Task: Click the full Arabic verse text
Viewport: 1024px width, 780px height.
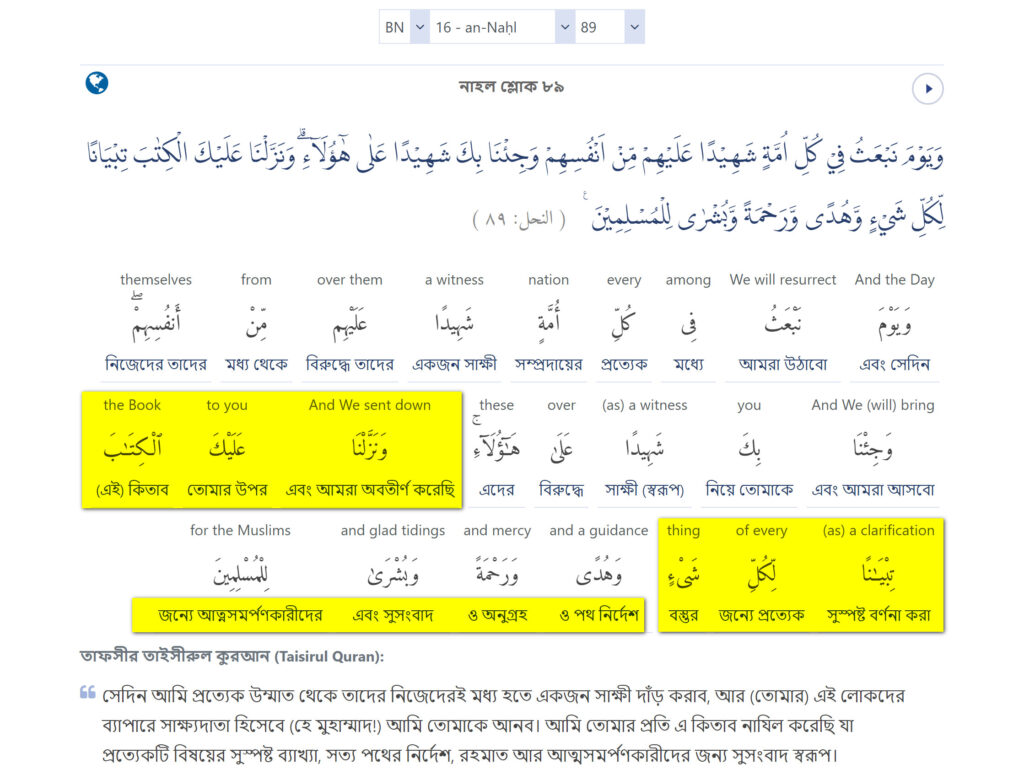Action: pos(512,184)
